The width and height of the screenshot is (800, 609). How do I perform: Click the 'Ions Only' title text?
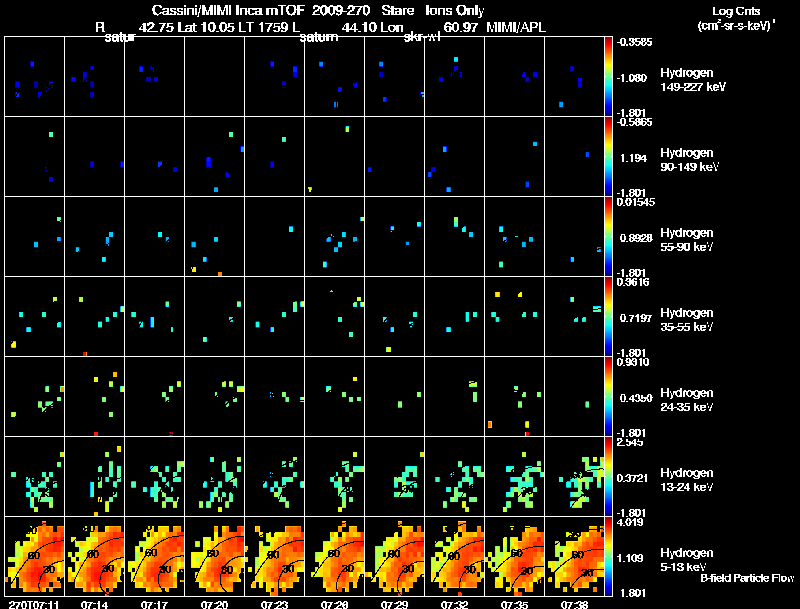(455, 11)
